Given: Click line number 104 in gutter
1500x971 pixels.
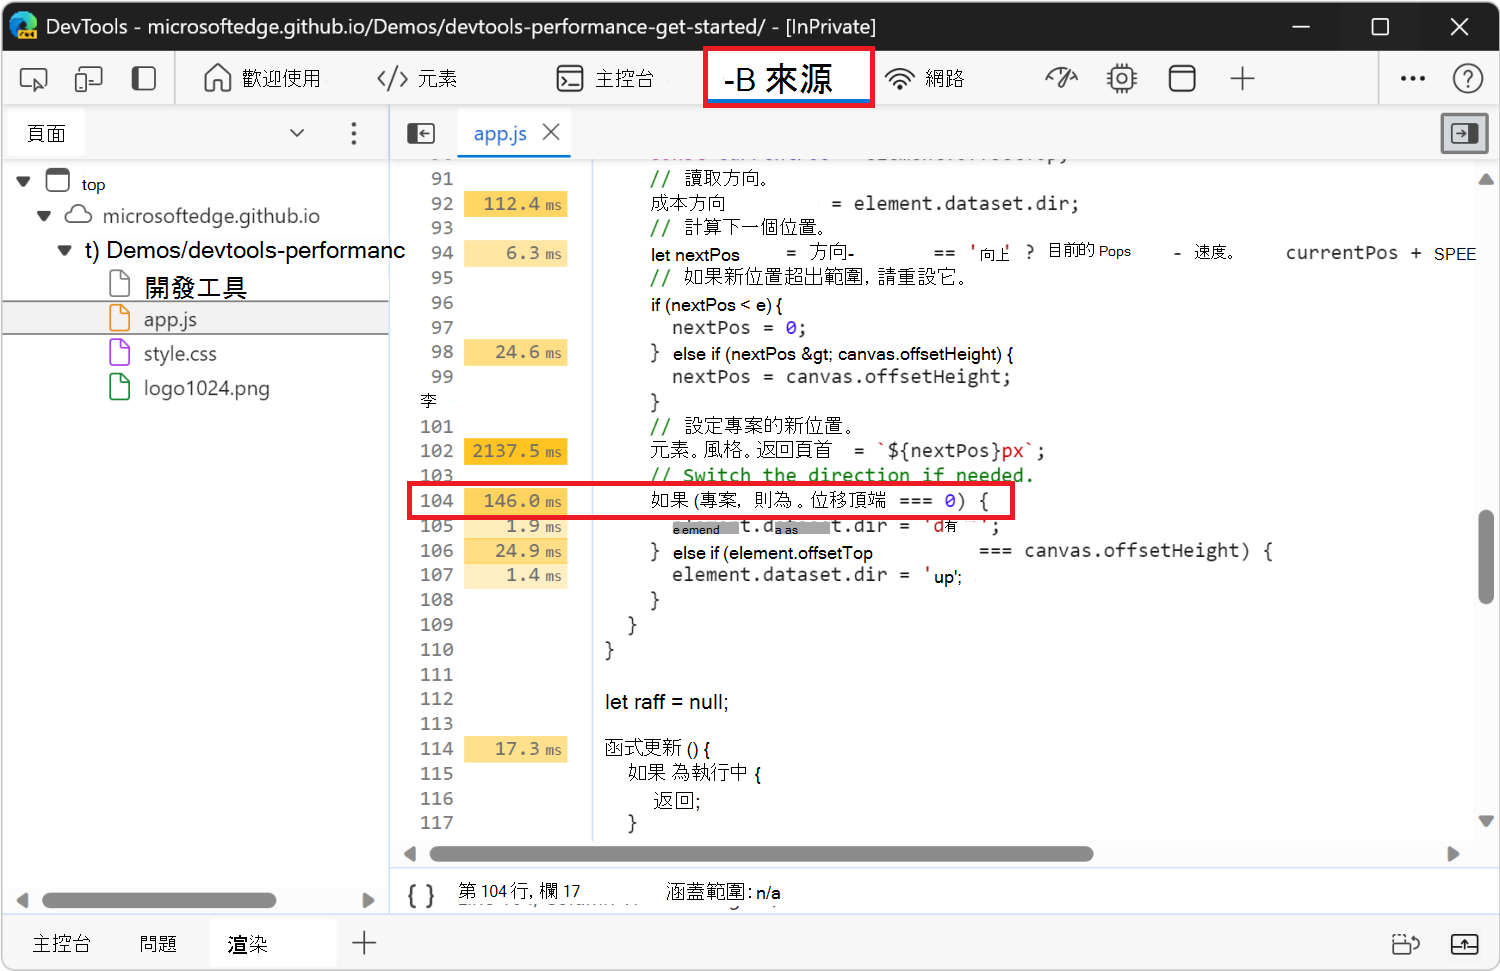Looking at the screenshot, I should point(436,501).
